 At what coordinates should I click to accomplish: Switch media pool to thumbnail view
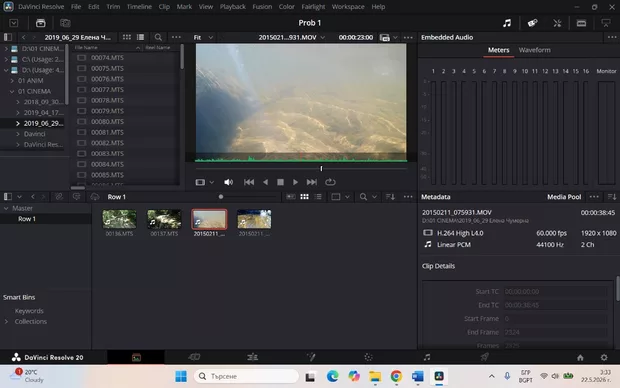[304, 197]
